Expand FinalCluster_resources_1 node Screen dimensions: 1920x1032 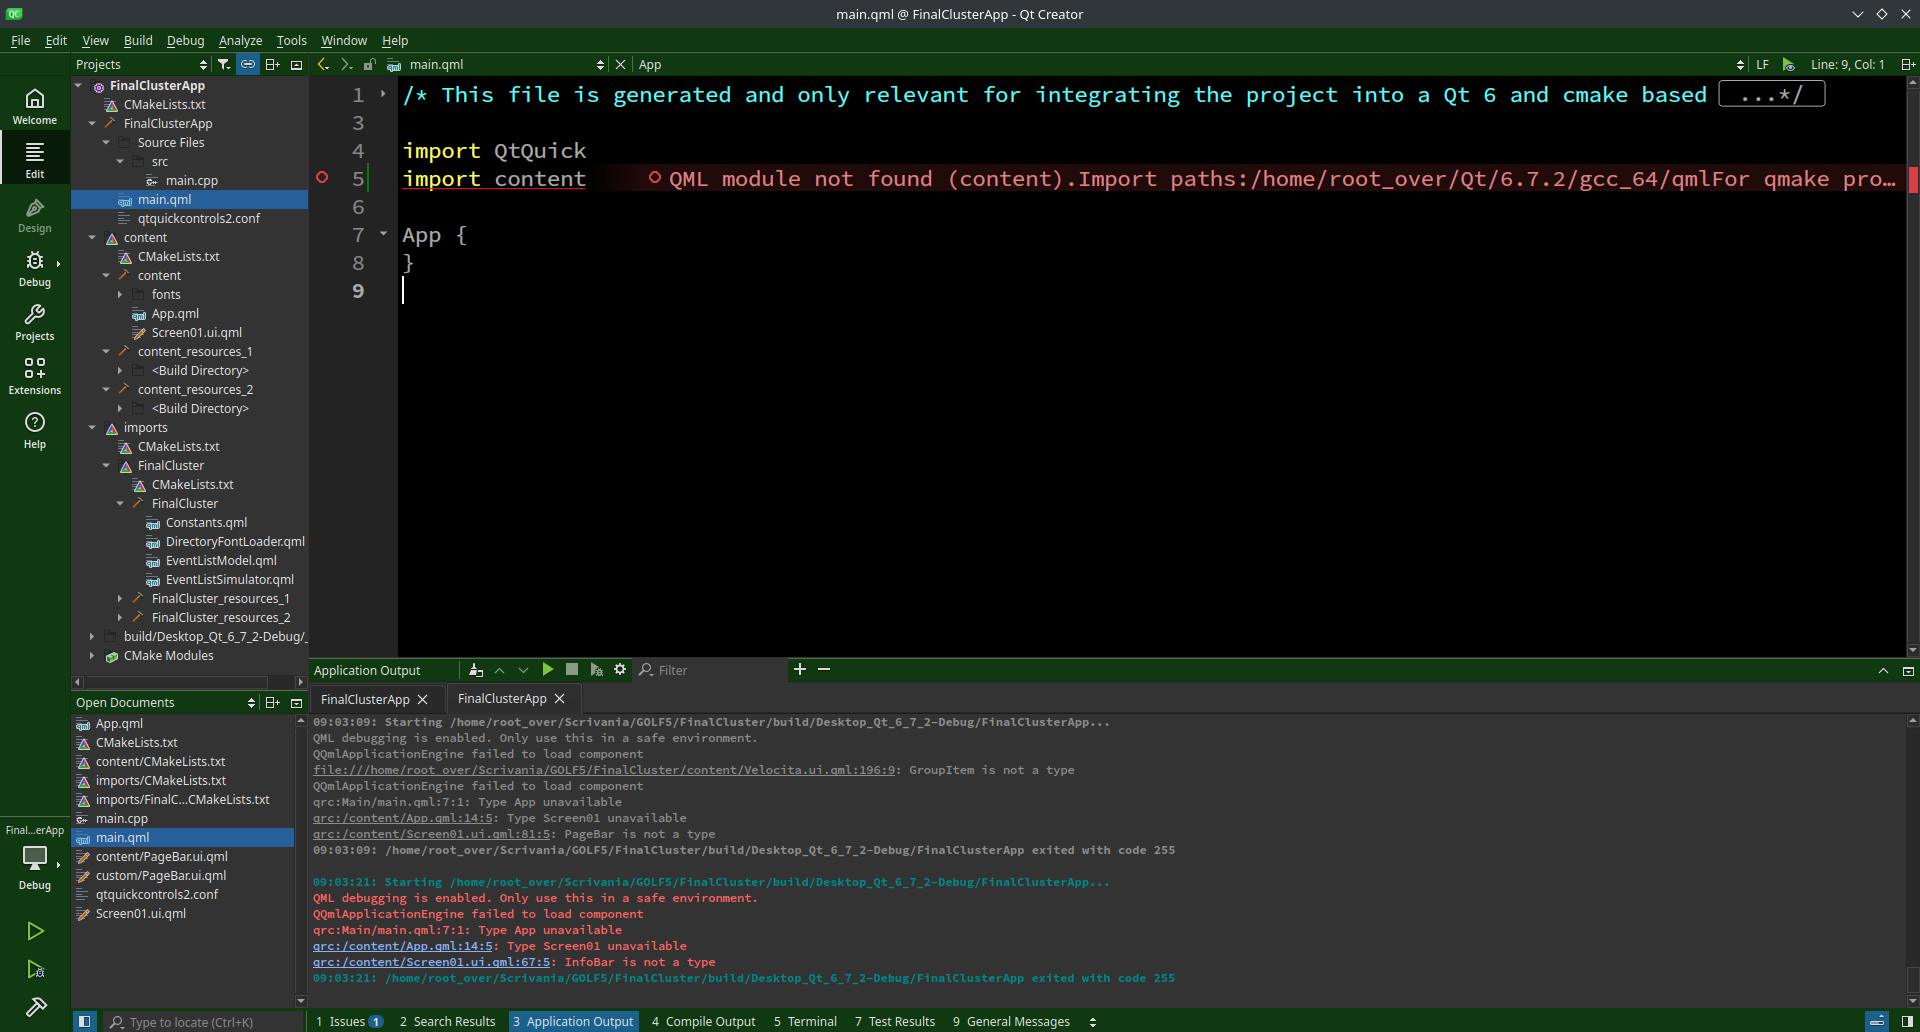coord(120,599)
